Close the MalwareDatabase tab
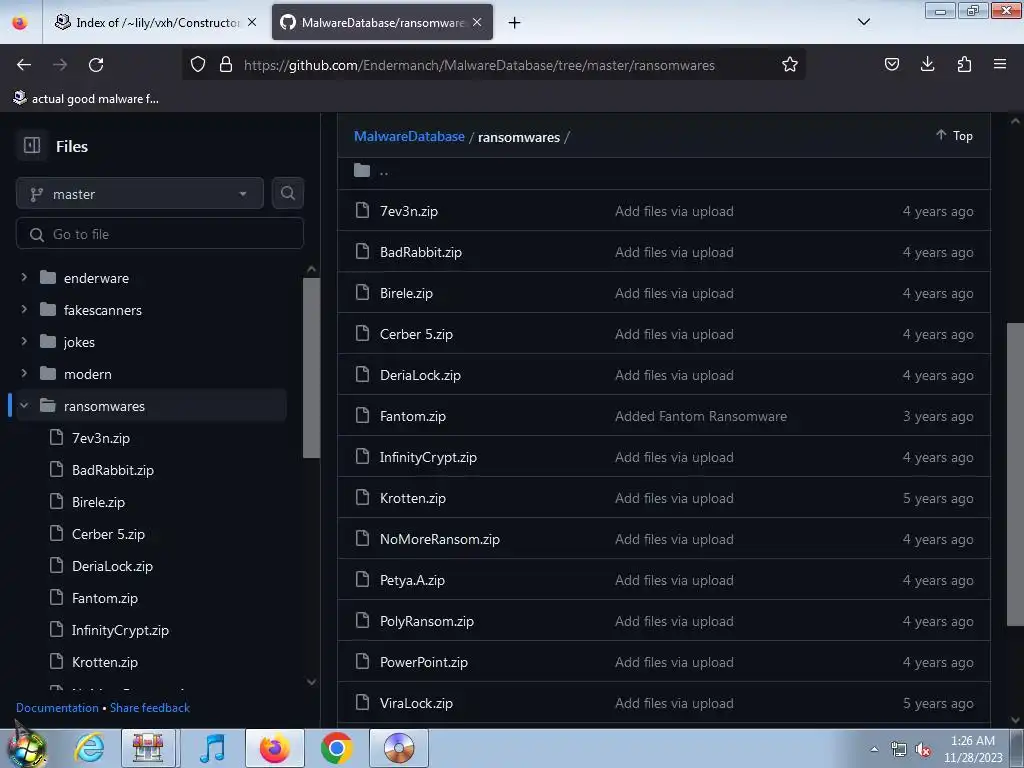Image resolution: width=1024 pixels, height=768 pixels. [x=477, y=22]
